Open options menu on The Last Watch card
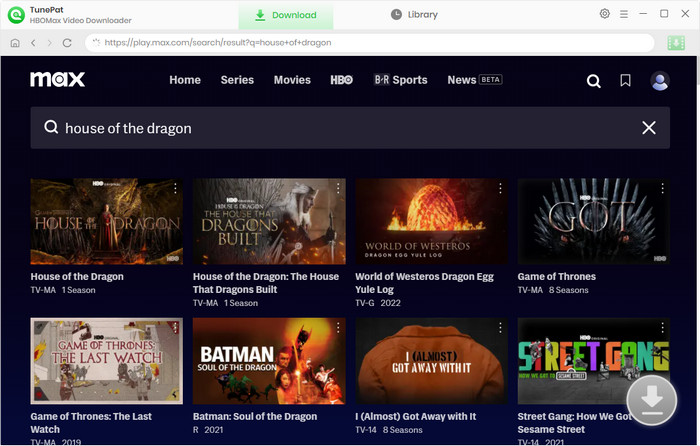This screenshot has height=446, width=700. pos(175,328)
